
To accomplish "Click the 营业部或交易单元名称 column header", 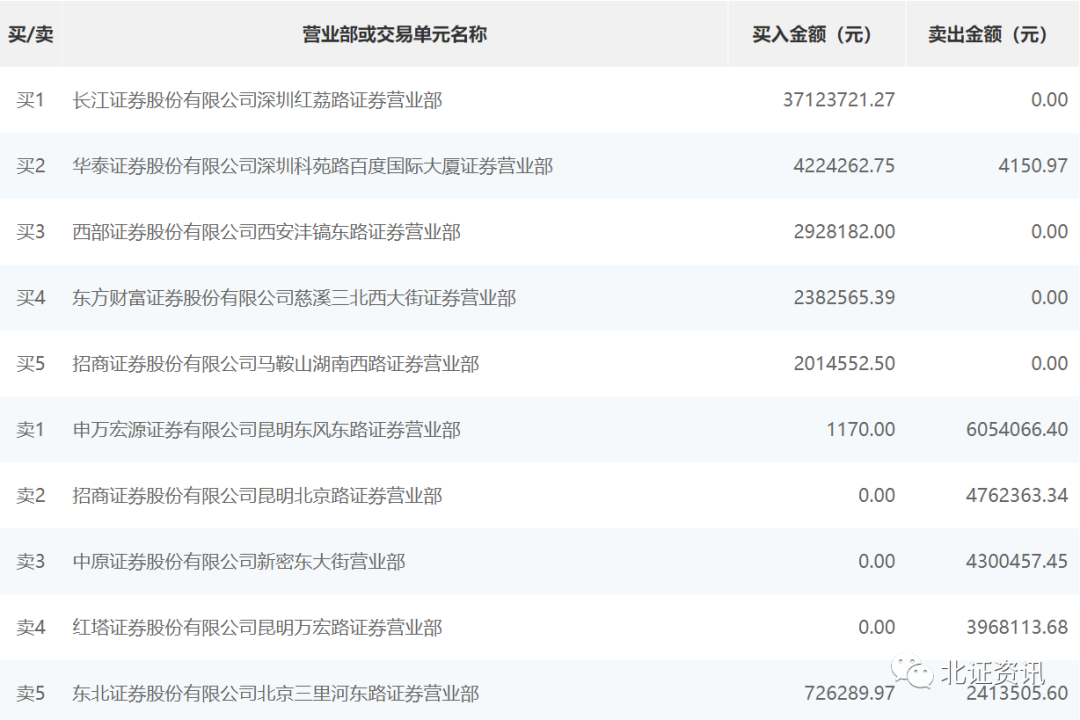I will [395, 34].
